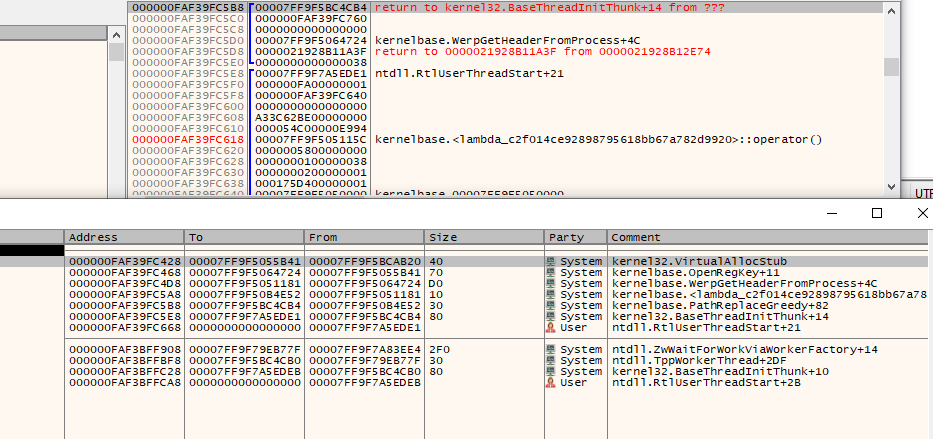Select stack comment ntdll.RtlUserThreadStart+21
This screenshot has height=439, width=933.
(469, 74)
